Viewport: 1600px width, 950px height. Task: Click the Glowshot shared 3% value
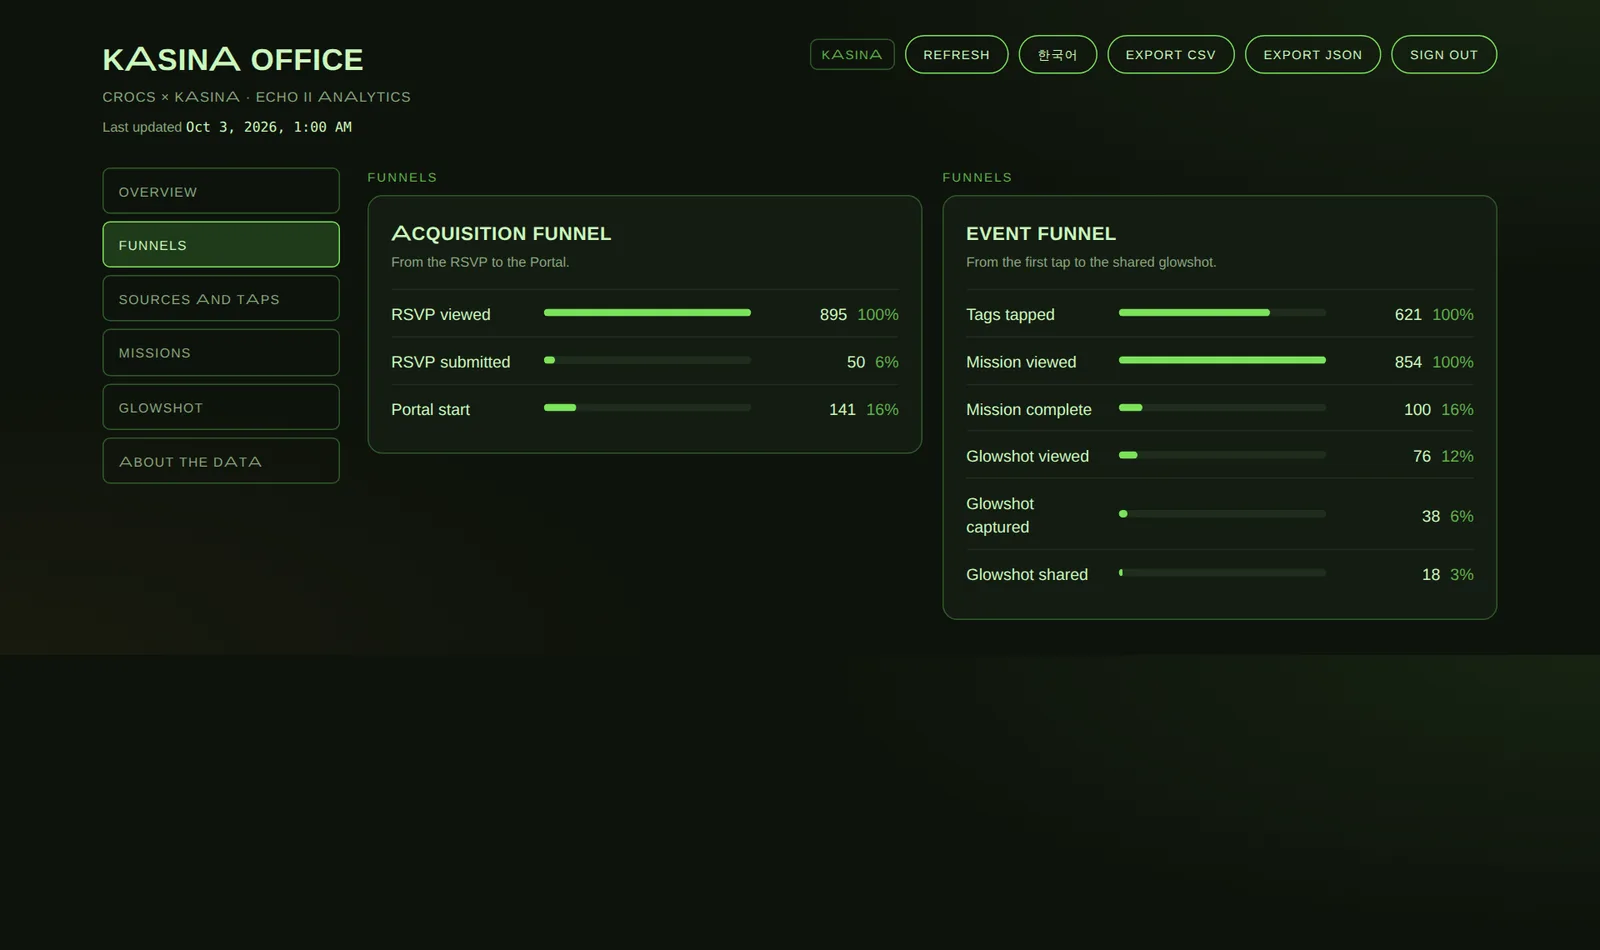coord(1462,575)
